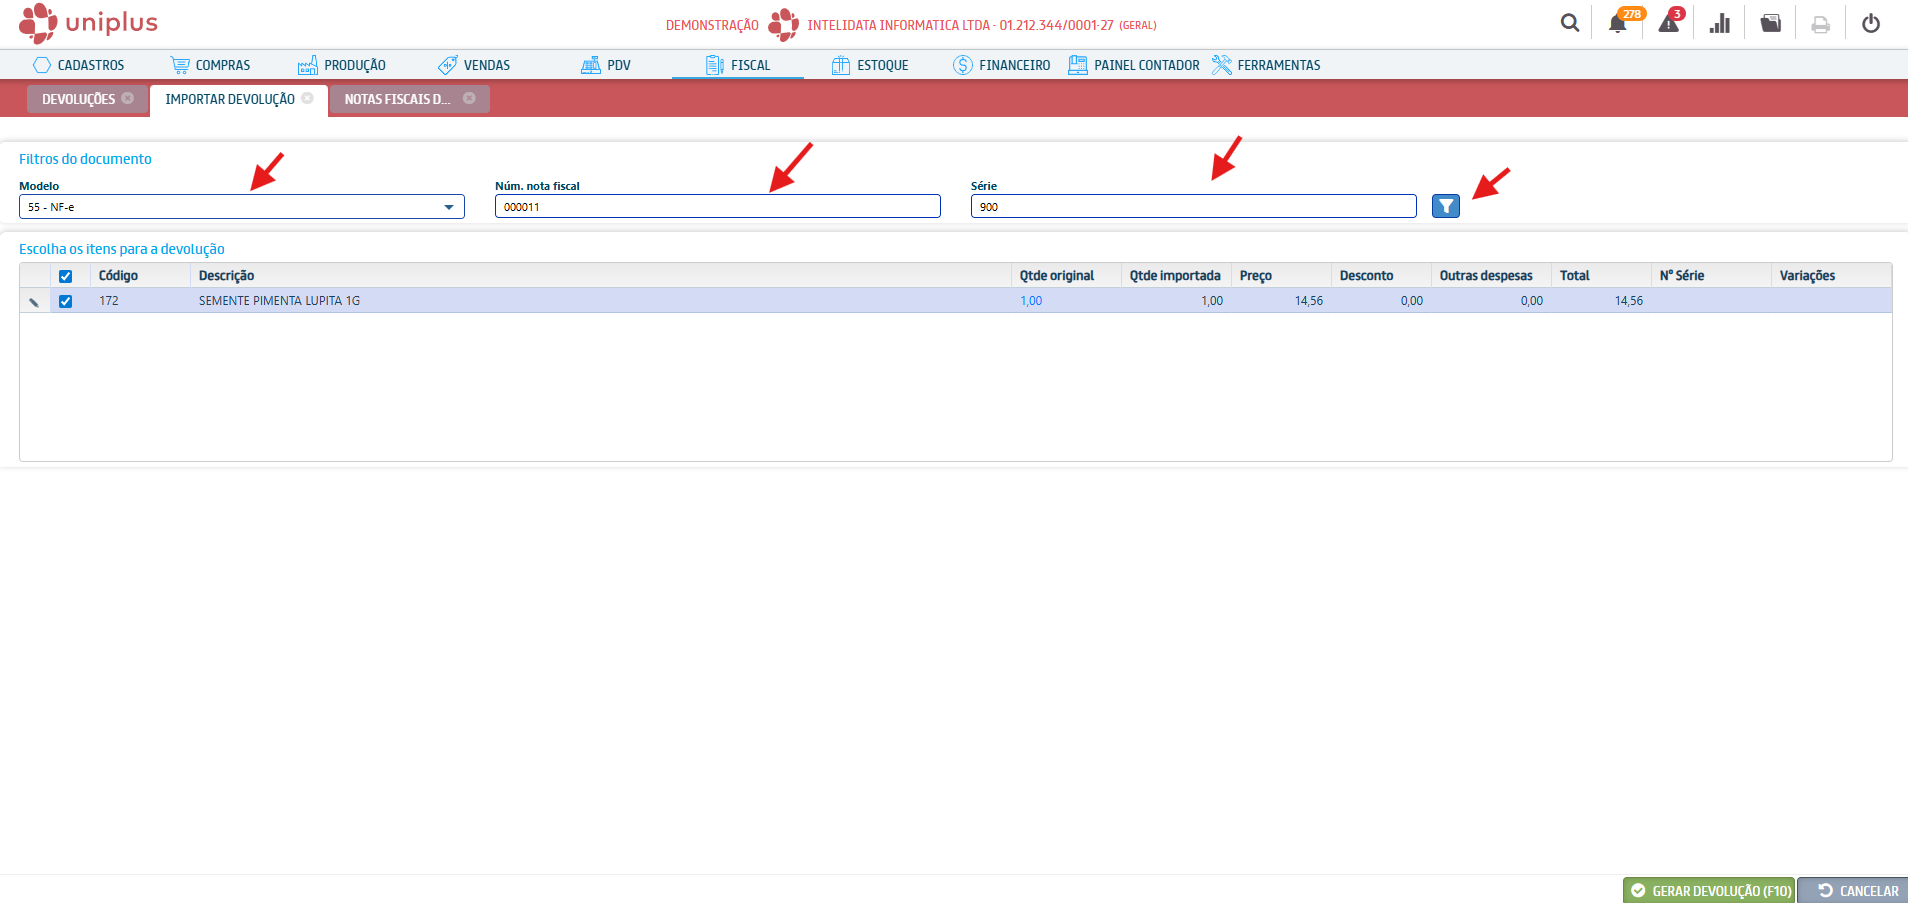Open the search magnifier icon
The width and height of the screenshot is (1908, 903).
[1570, 23]
